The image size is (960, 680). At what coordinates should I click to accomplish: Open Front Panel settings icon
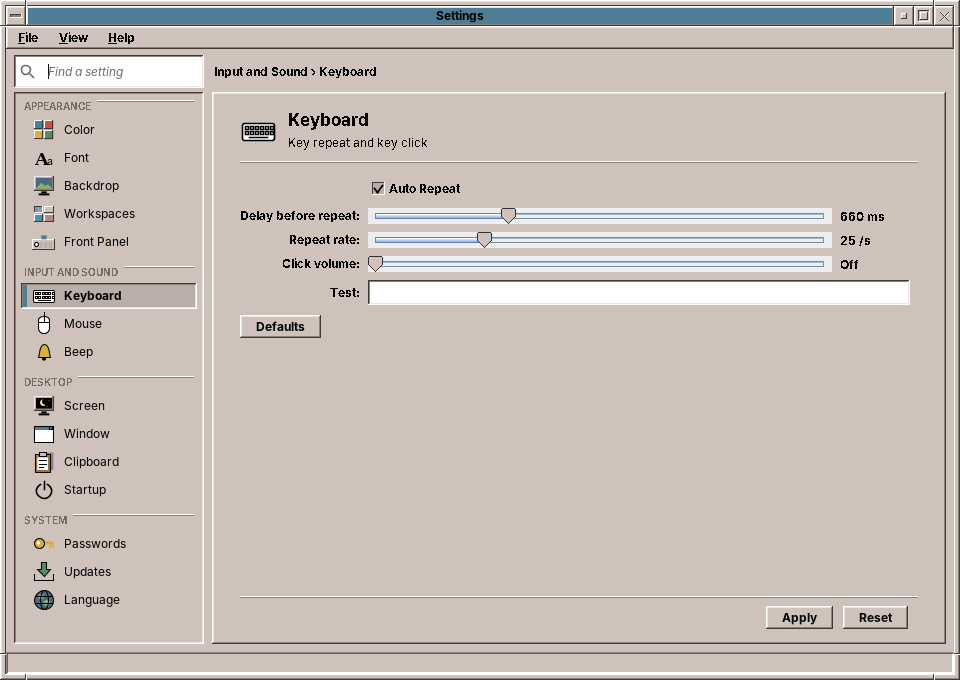pos(43,242)
